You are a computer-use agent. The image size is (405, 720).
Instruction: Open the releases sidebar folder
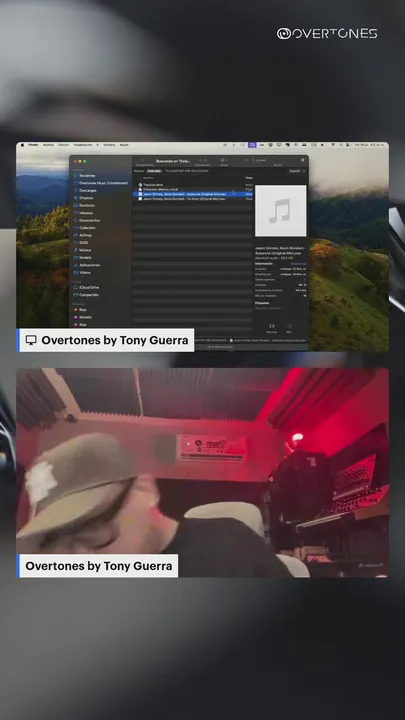(x=85, y=213)
